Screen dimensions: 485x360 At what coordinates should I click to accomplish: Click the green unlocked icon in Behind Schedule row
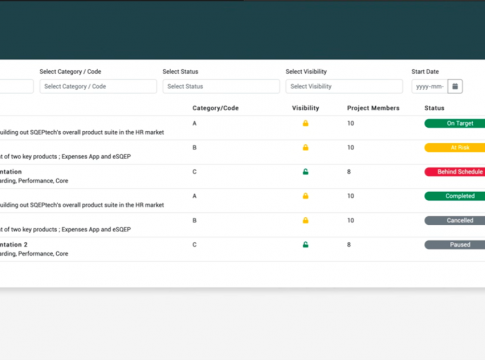tap(305, 172)
